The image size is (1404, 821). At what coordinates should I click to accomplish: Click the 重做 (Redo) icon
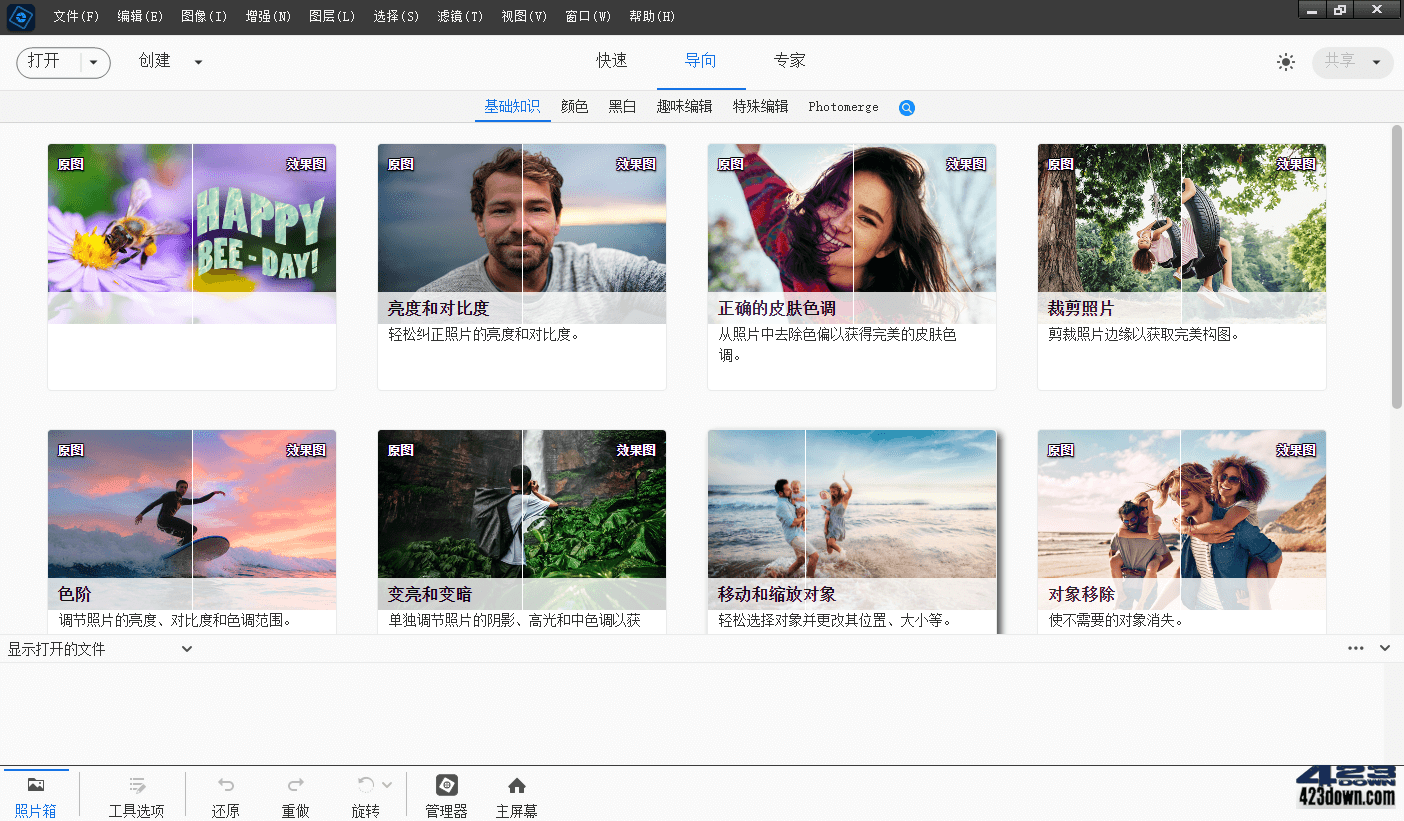tap(295, 785)
